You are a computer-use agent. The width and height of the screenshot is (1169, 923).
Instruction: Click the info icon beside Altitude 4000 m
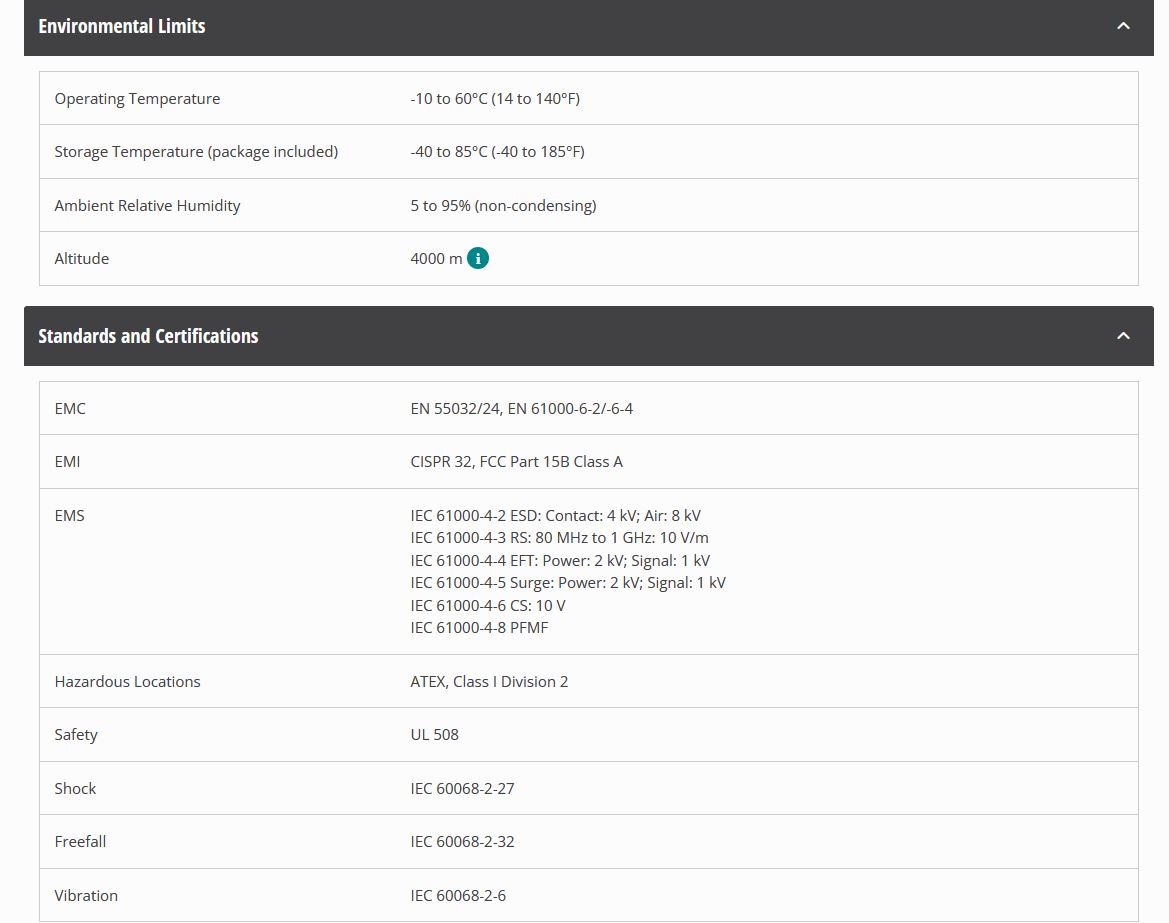pos(478,259)
